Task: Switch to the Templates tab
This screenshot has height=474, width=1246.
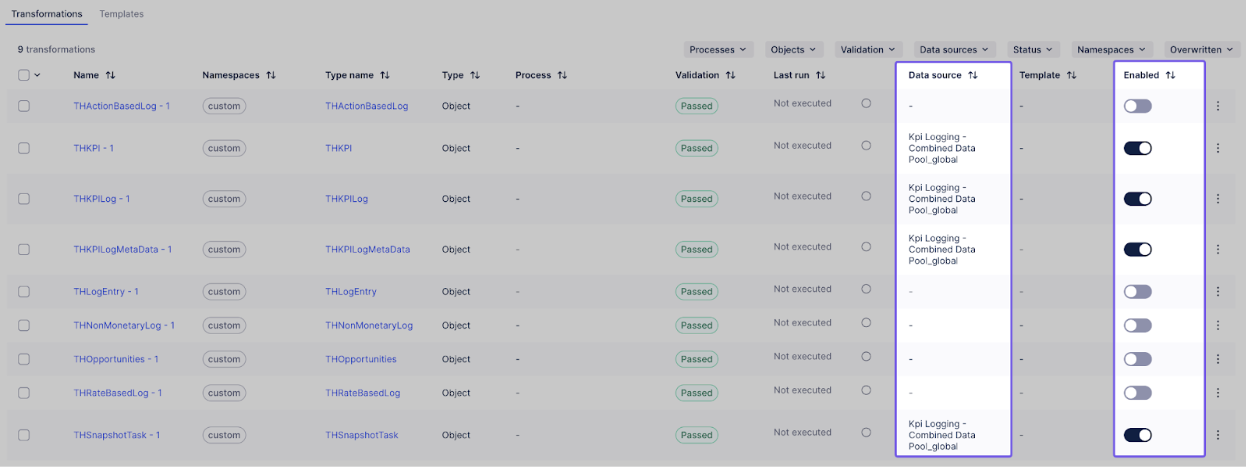Action: [121, 14]
